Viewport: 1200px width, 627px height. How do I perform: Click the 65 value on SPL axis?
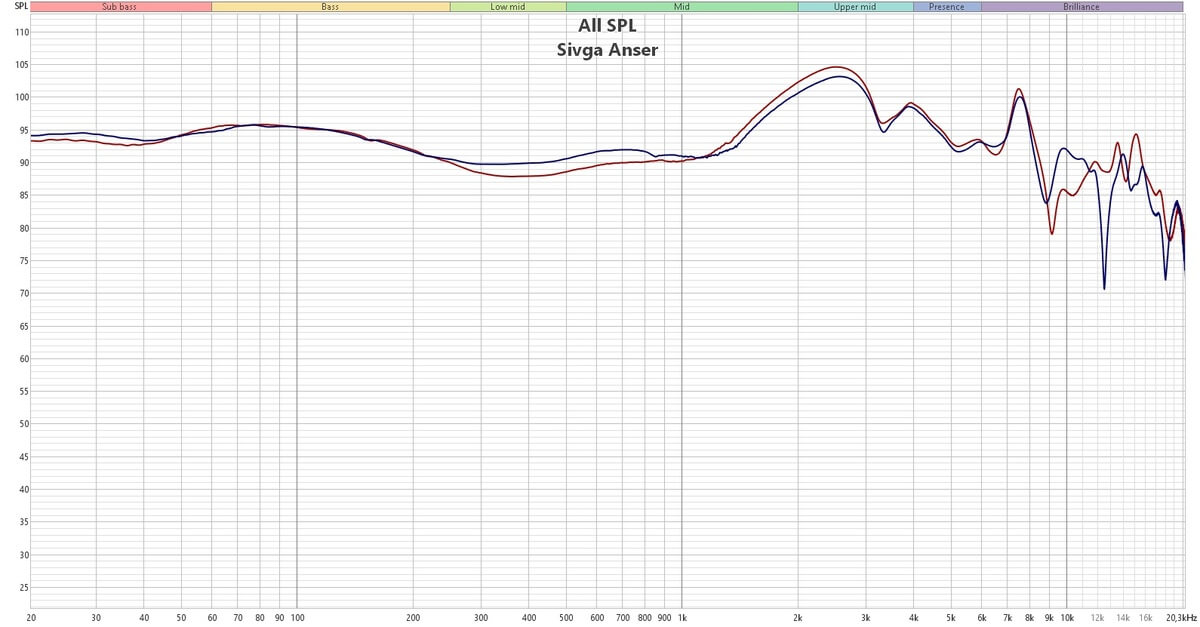tap(24, 326)
